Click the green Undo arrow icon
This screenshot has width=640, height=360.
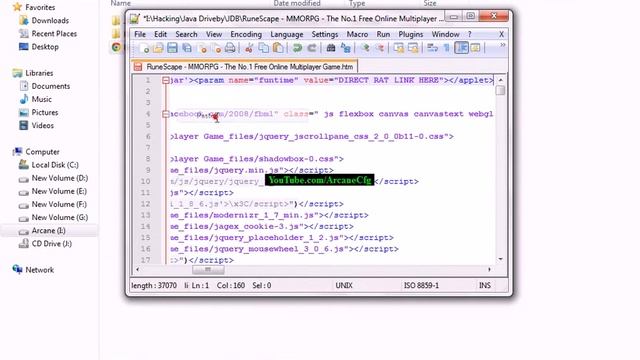pos(297,48)
